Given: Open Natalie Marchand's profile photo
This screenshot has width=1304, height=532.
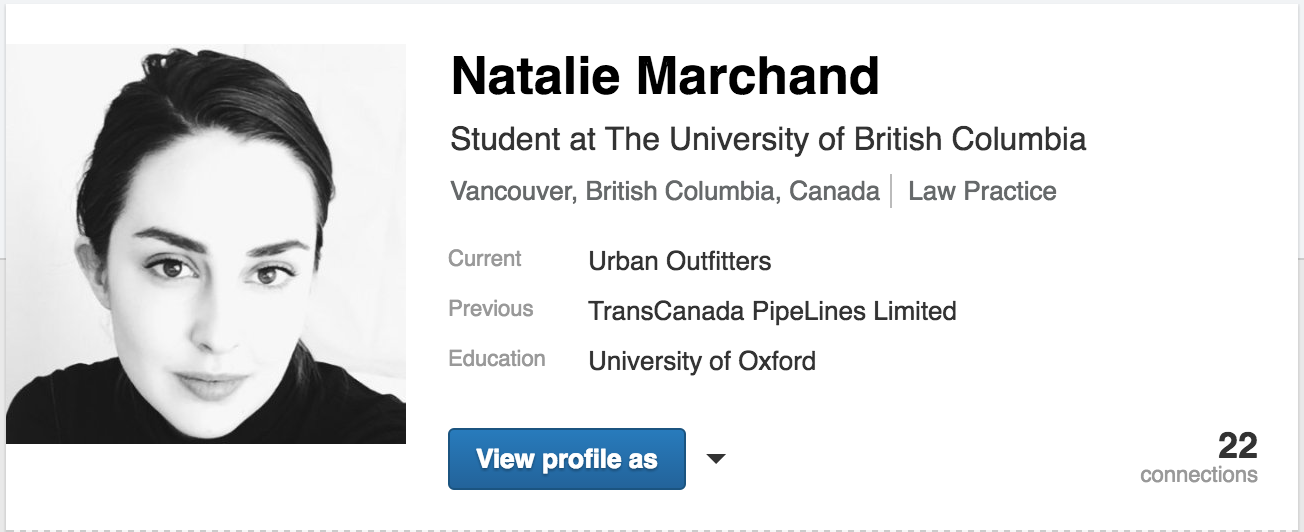Looking at the screenshot, I should pos(206,243).
